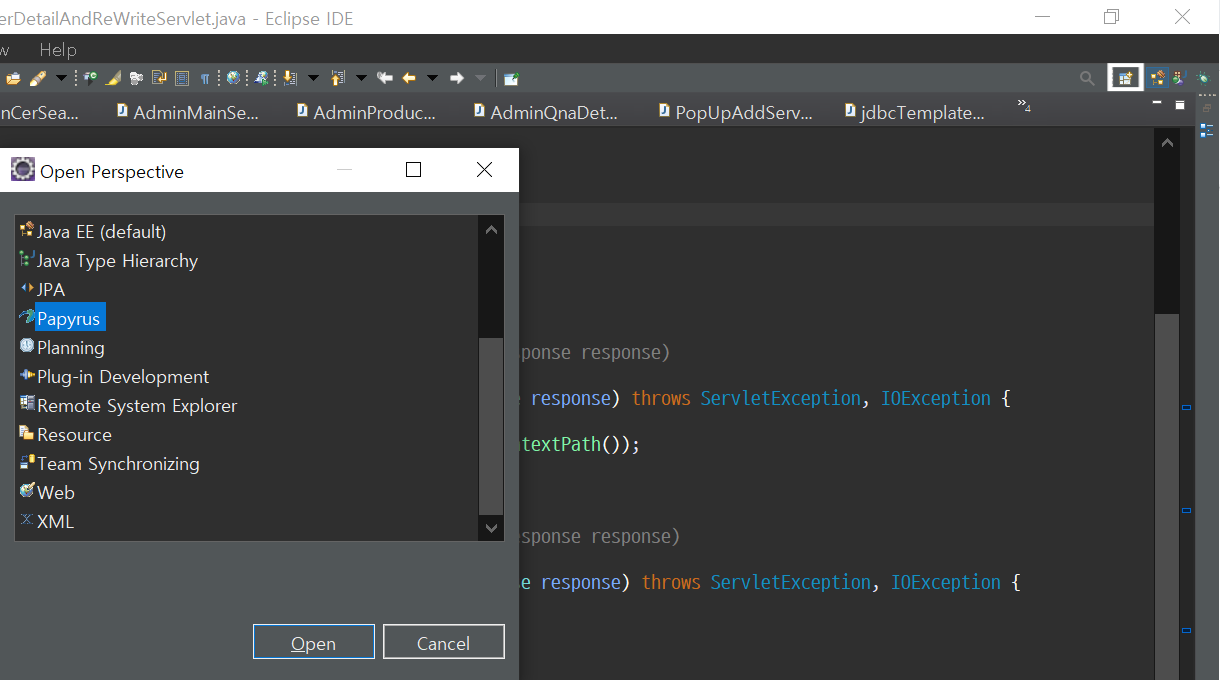This screenshot has height=680, width=1220.
Task: Switch to the AdminQnaDet... editor tab
Action: coord(546,113)
